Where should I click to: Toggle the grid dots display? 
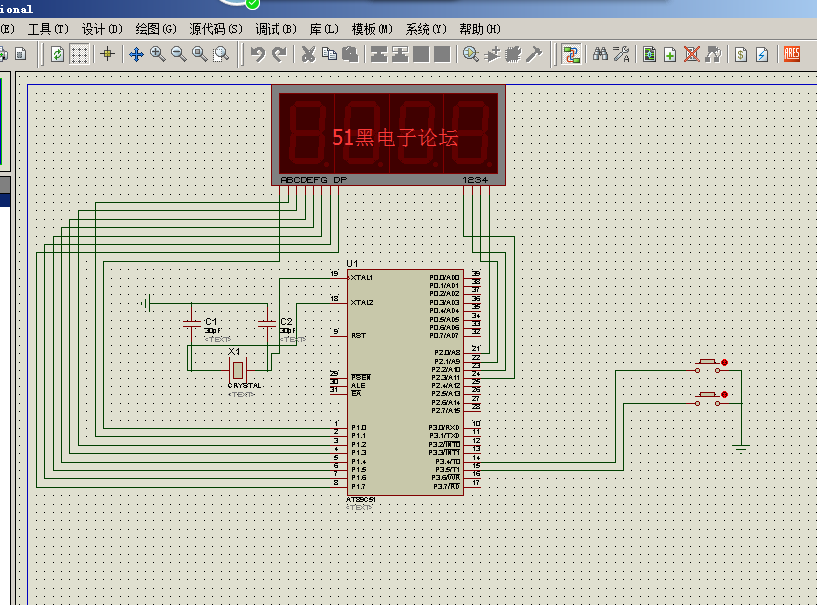point(79,54)
